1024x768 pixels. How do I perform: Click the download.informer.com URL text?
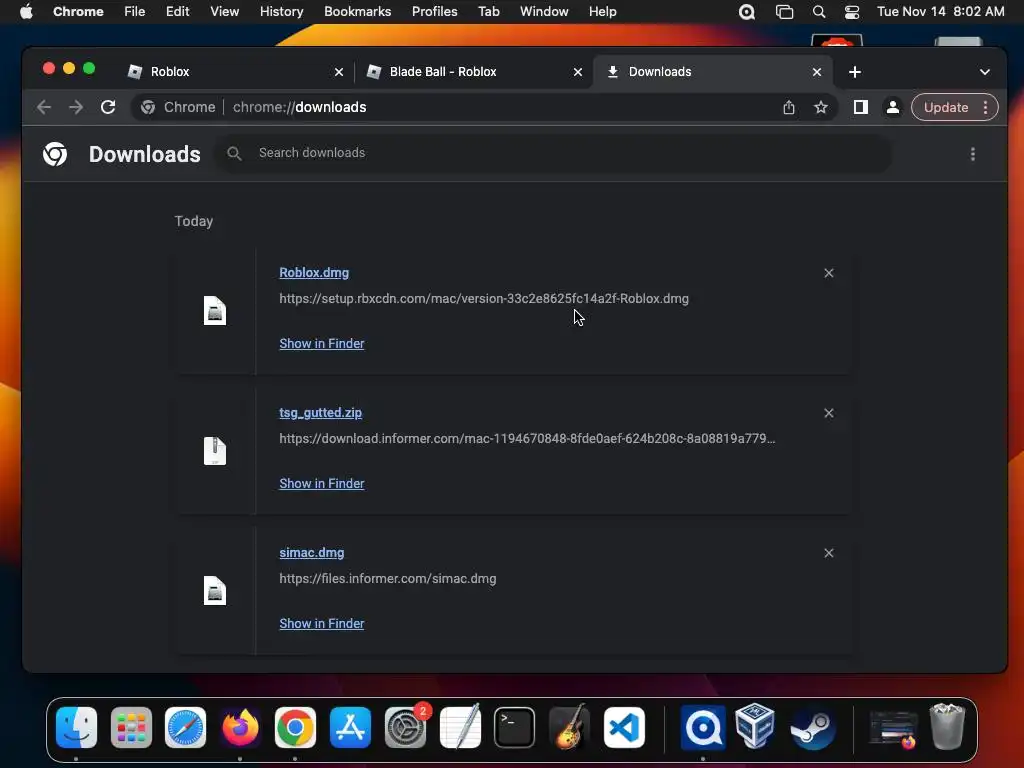(527, 438)
